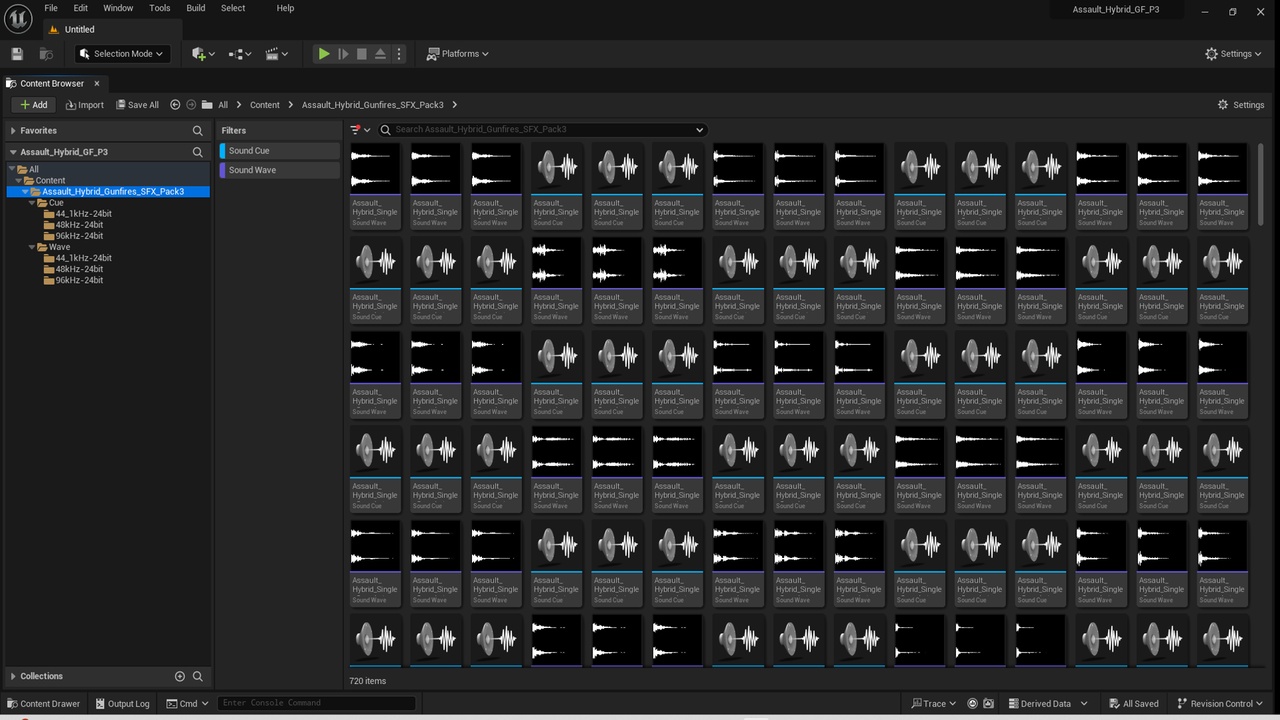
Task: Select the Content Browser tab
Action: [52, 84]
